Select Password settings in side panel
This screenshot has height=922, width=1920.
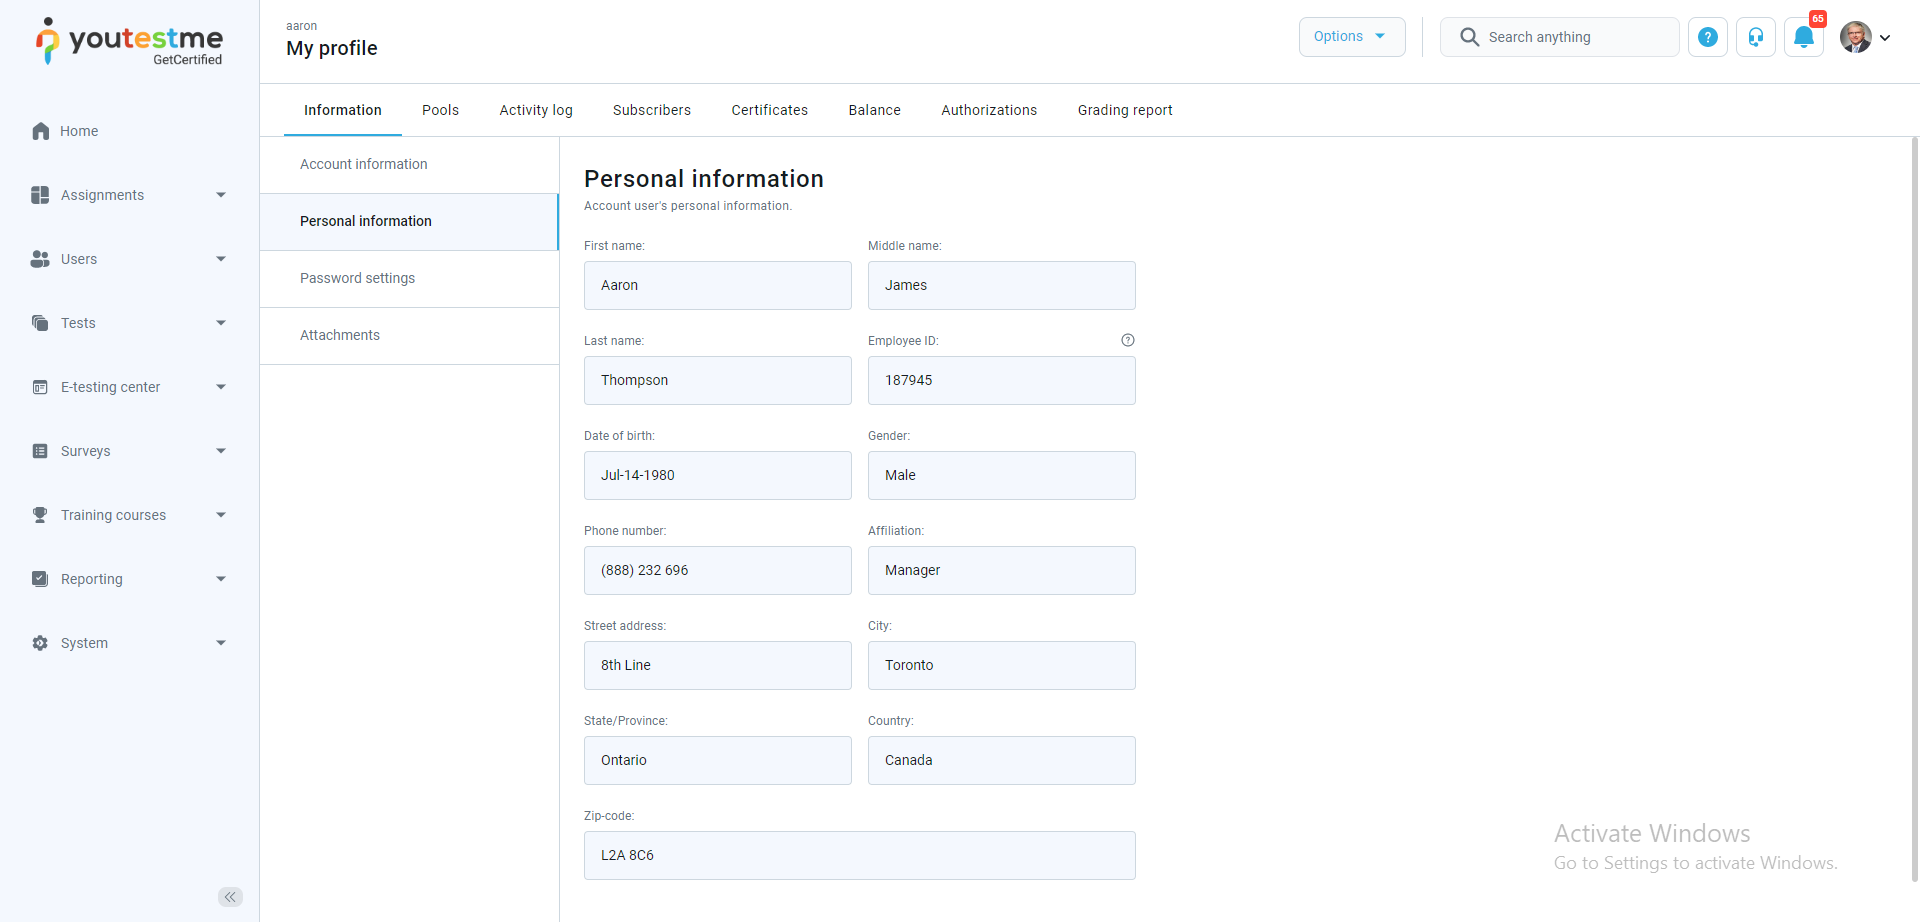[x=357, y=278]
